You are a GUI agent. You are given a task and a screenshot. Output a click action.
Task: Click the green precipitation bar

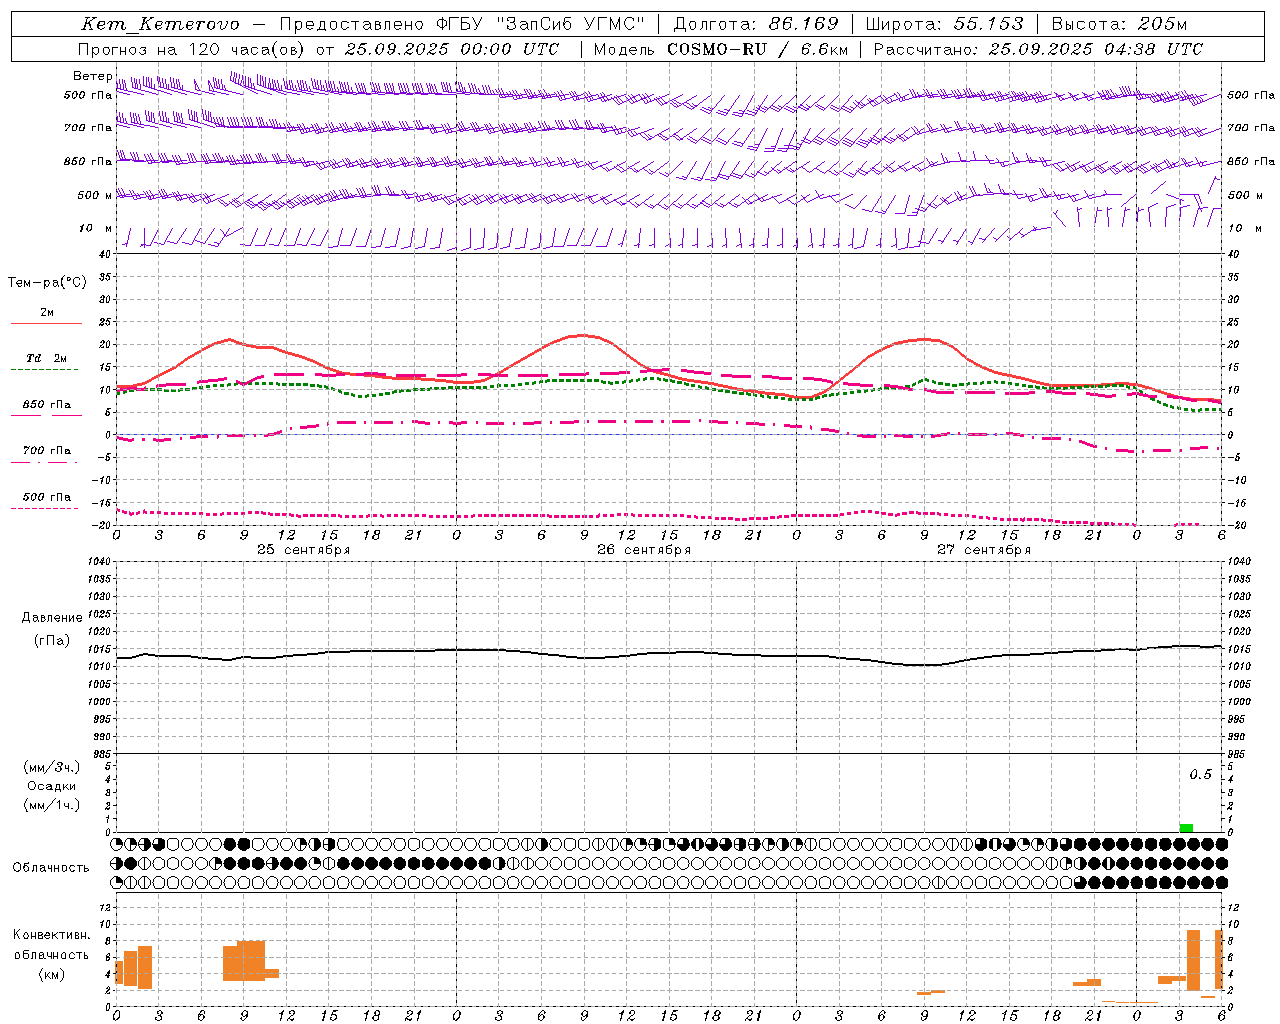click(x=1186, y=828)
